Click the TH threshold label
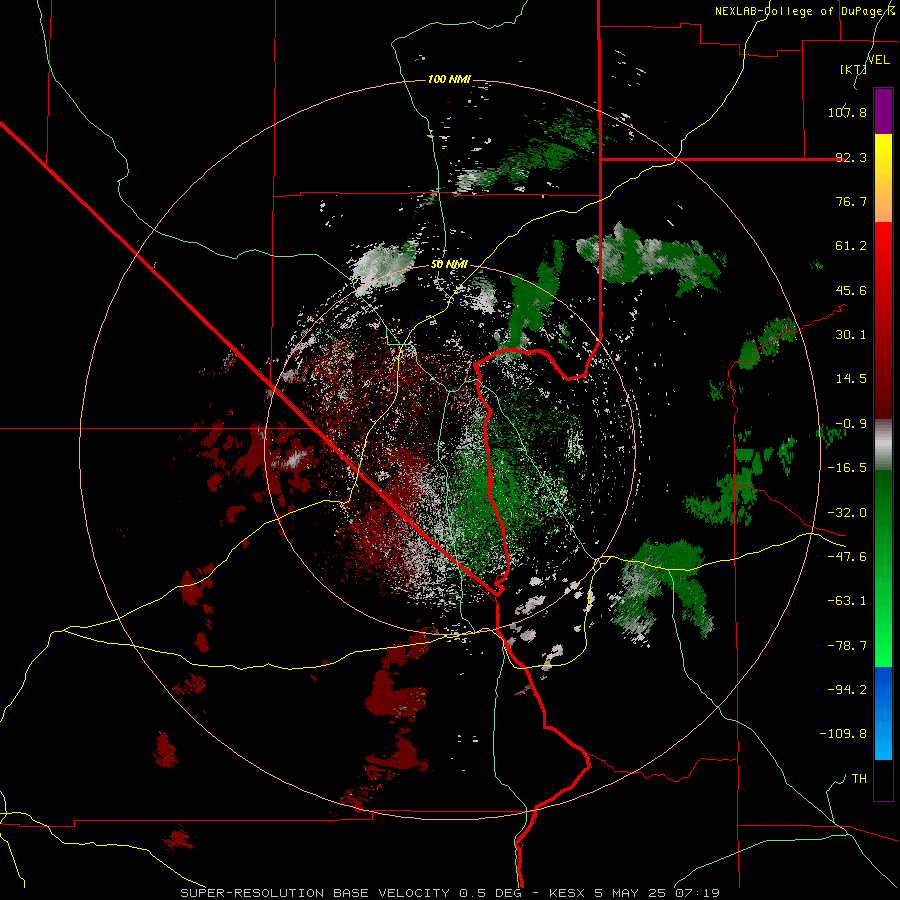The height and width of the screenshot is (900, 900). click(x=859, y=779)
